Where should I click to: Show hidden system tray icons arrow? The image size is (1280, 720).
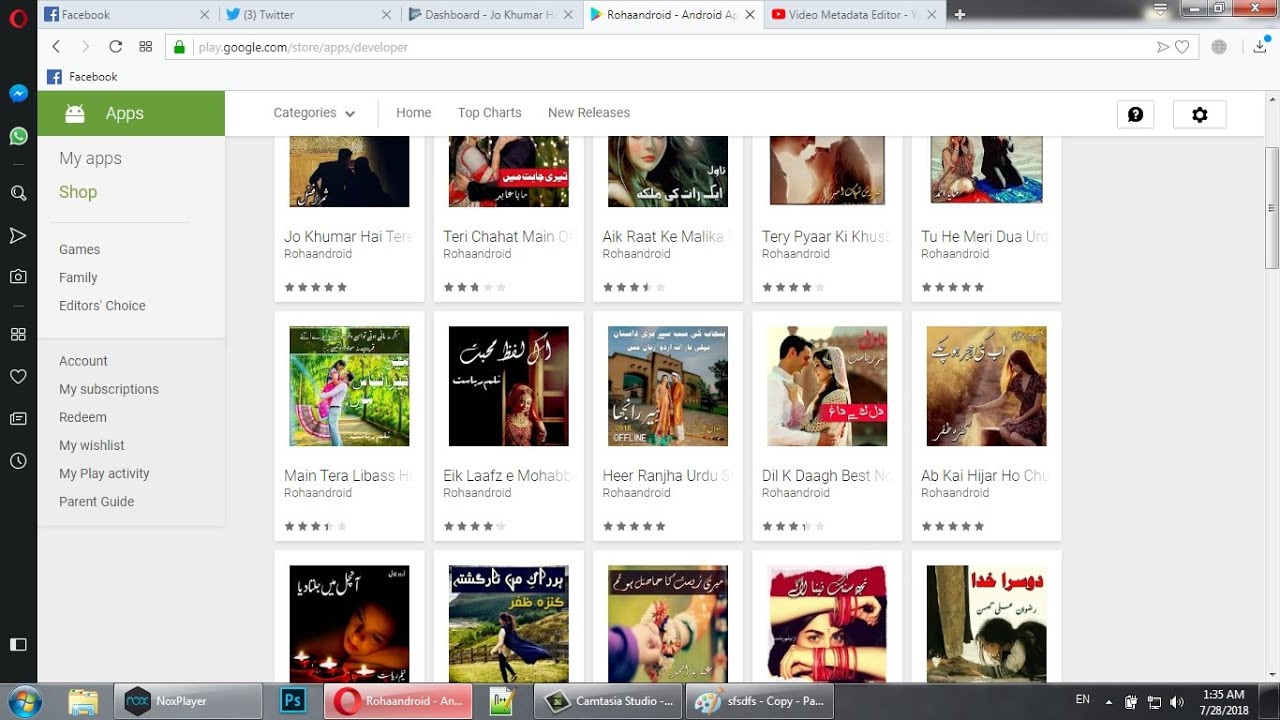pyautogui.click(x=1108, y=702)
